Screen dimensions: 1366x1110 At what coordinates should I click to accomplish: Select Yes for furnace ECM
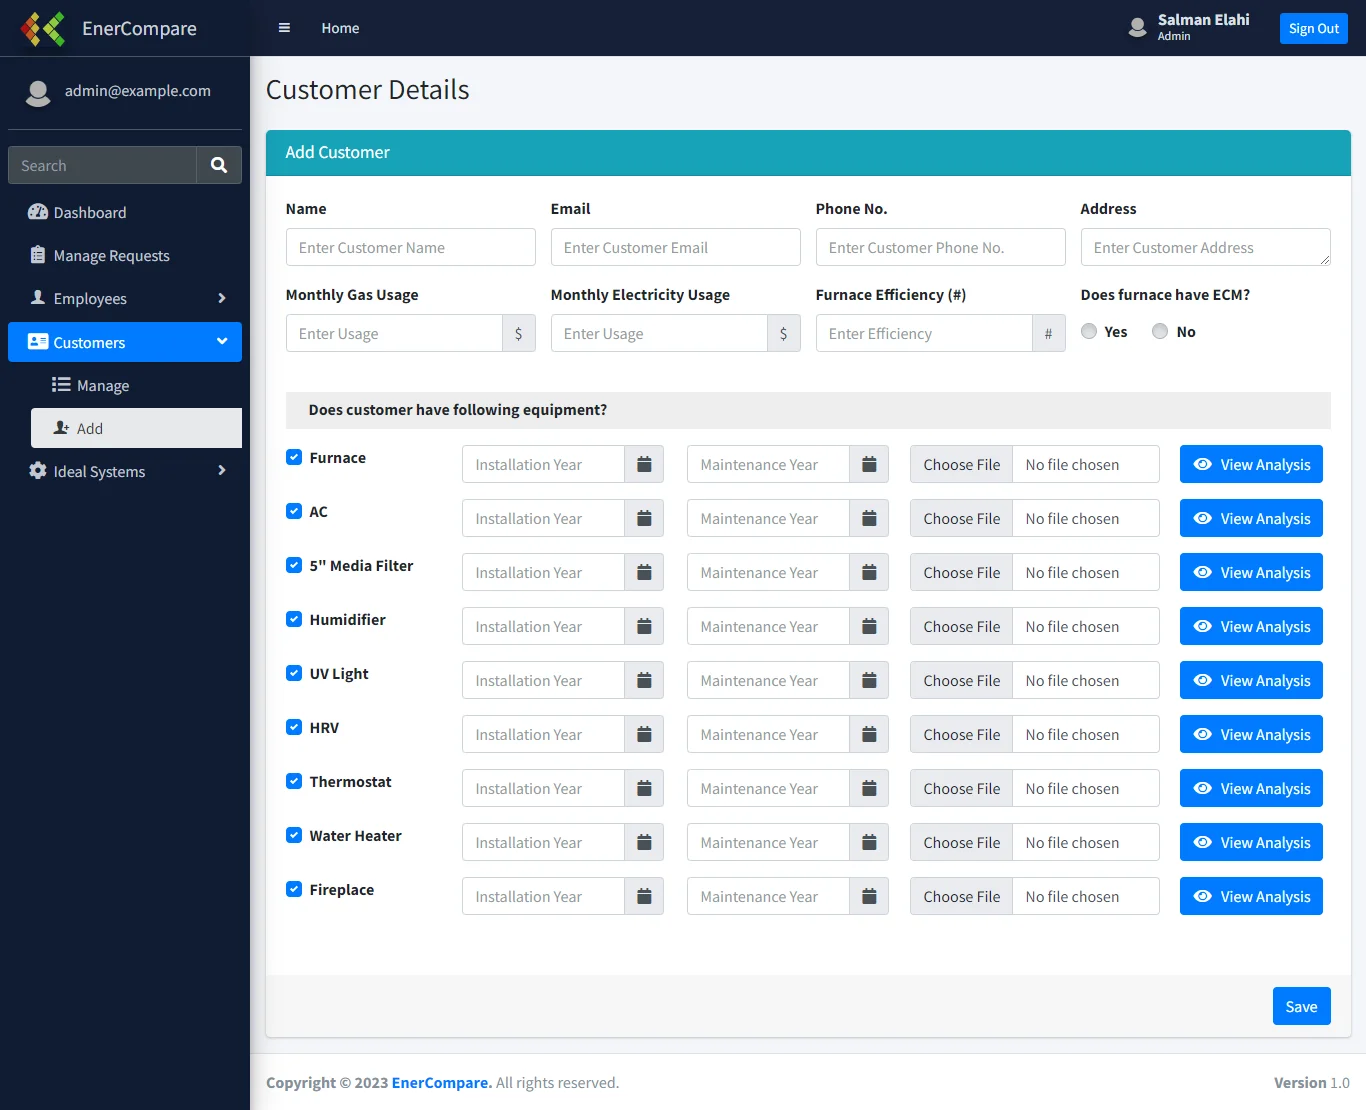tap(1089, 331)
